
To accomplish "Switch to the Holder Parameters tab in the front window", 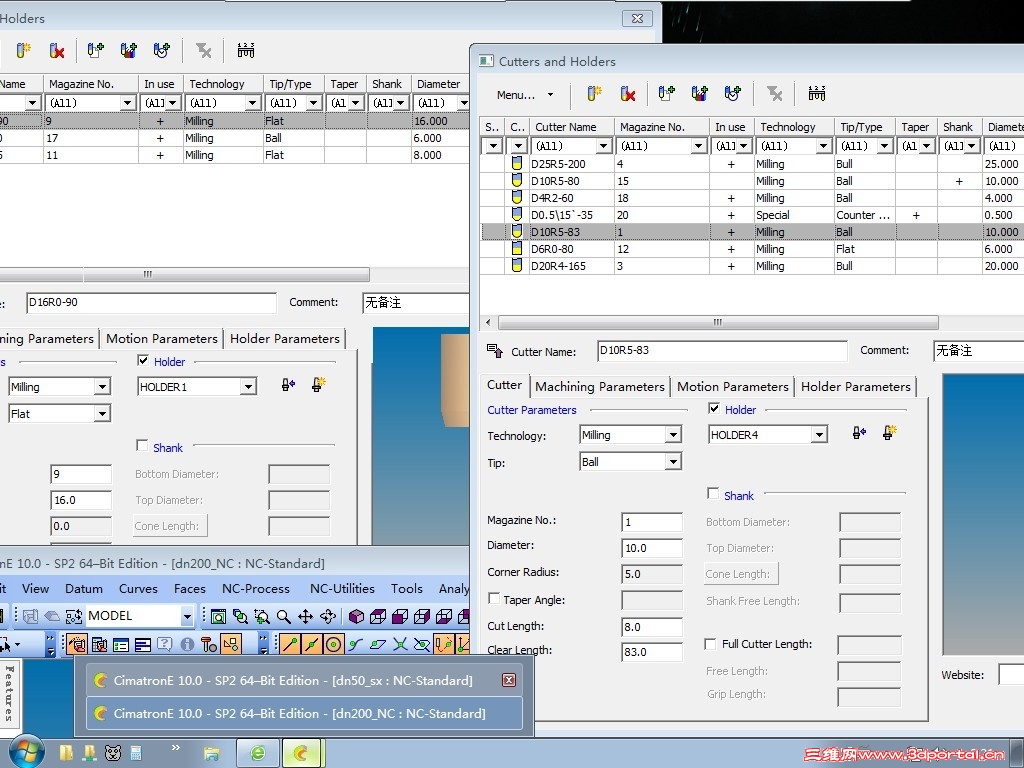I will (x=856, y=387).
